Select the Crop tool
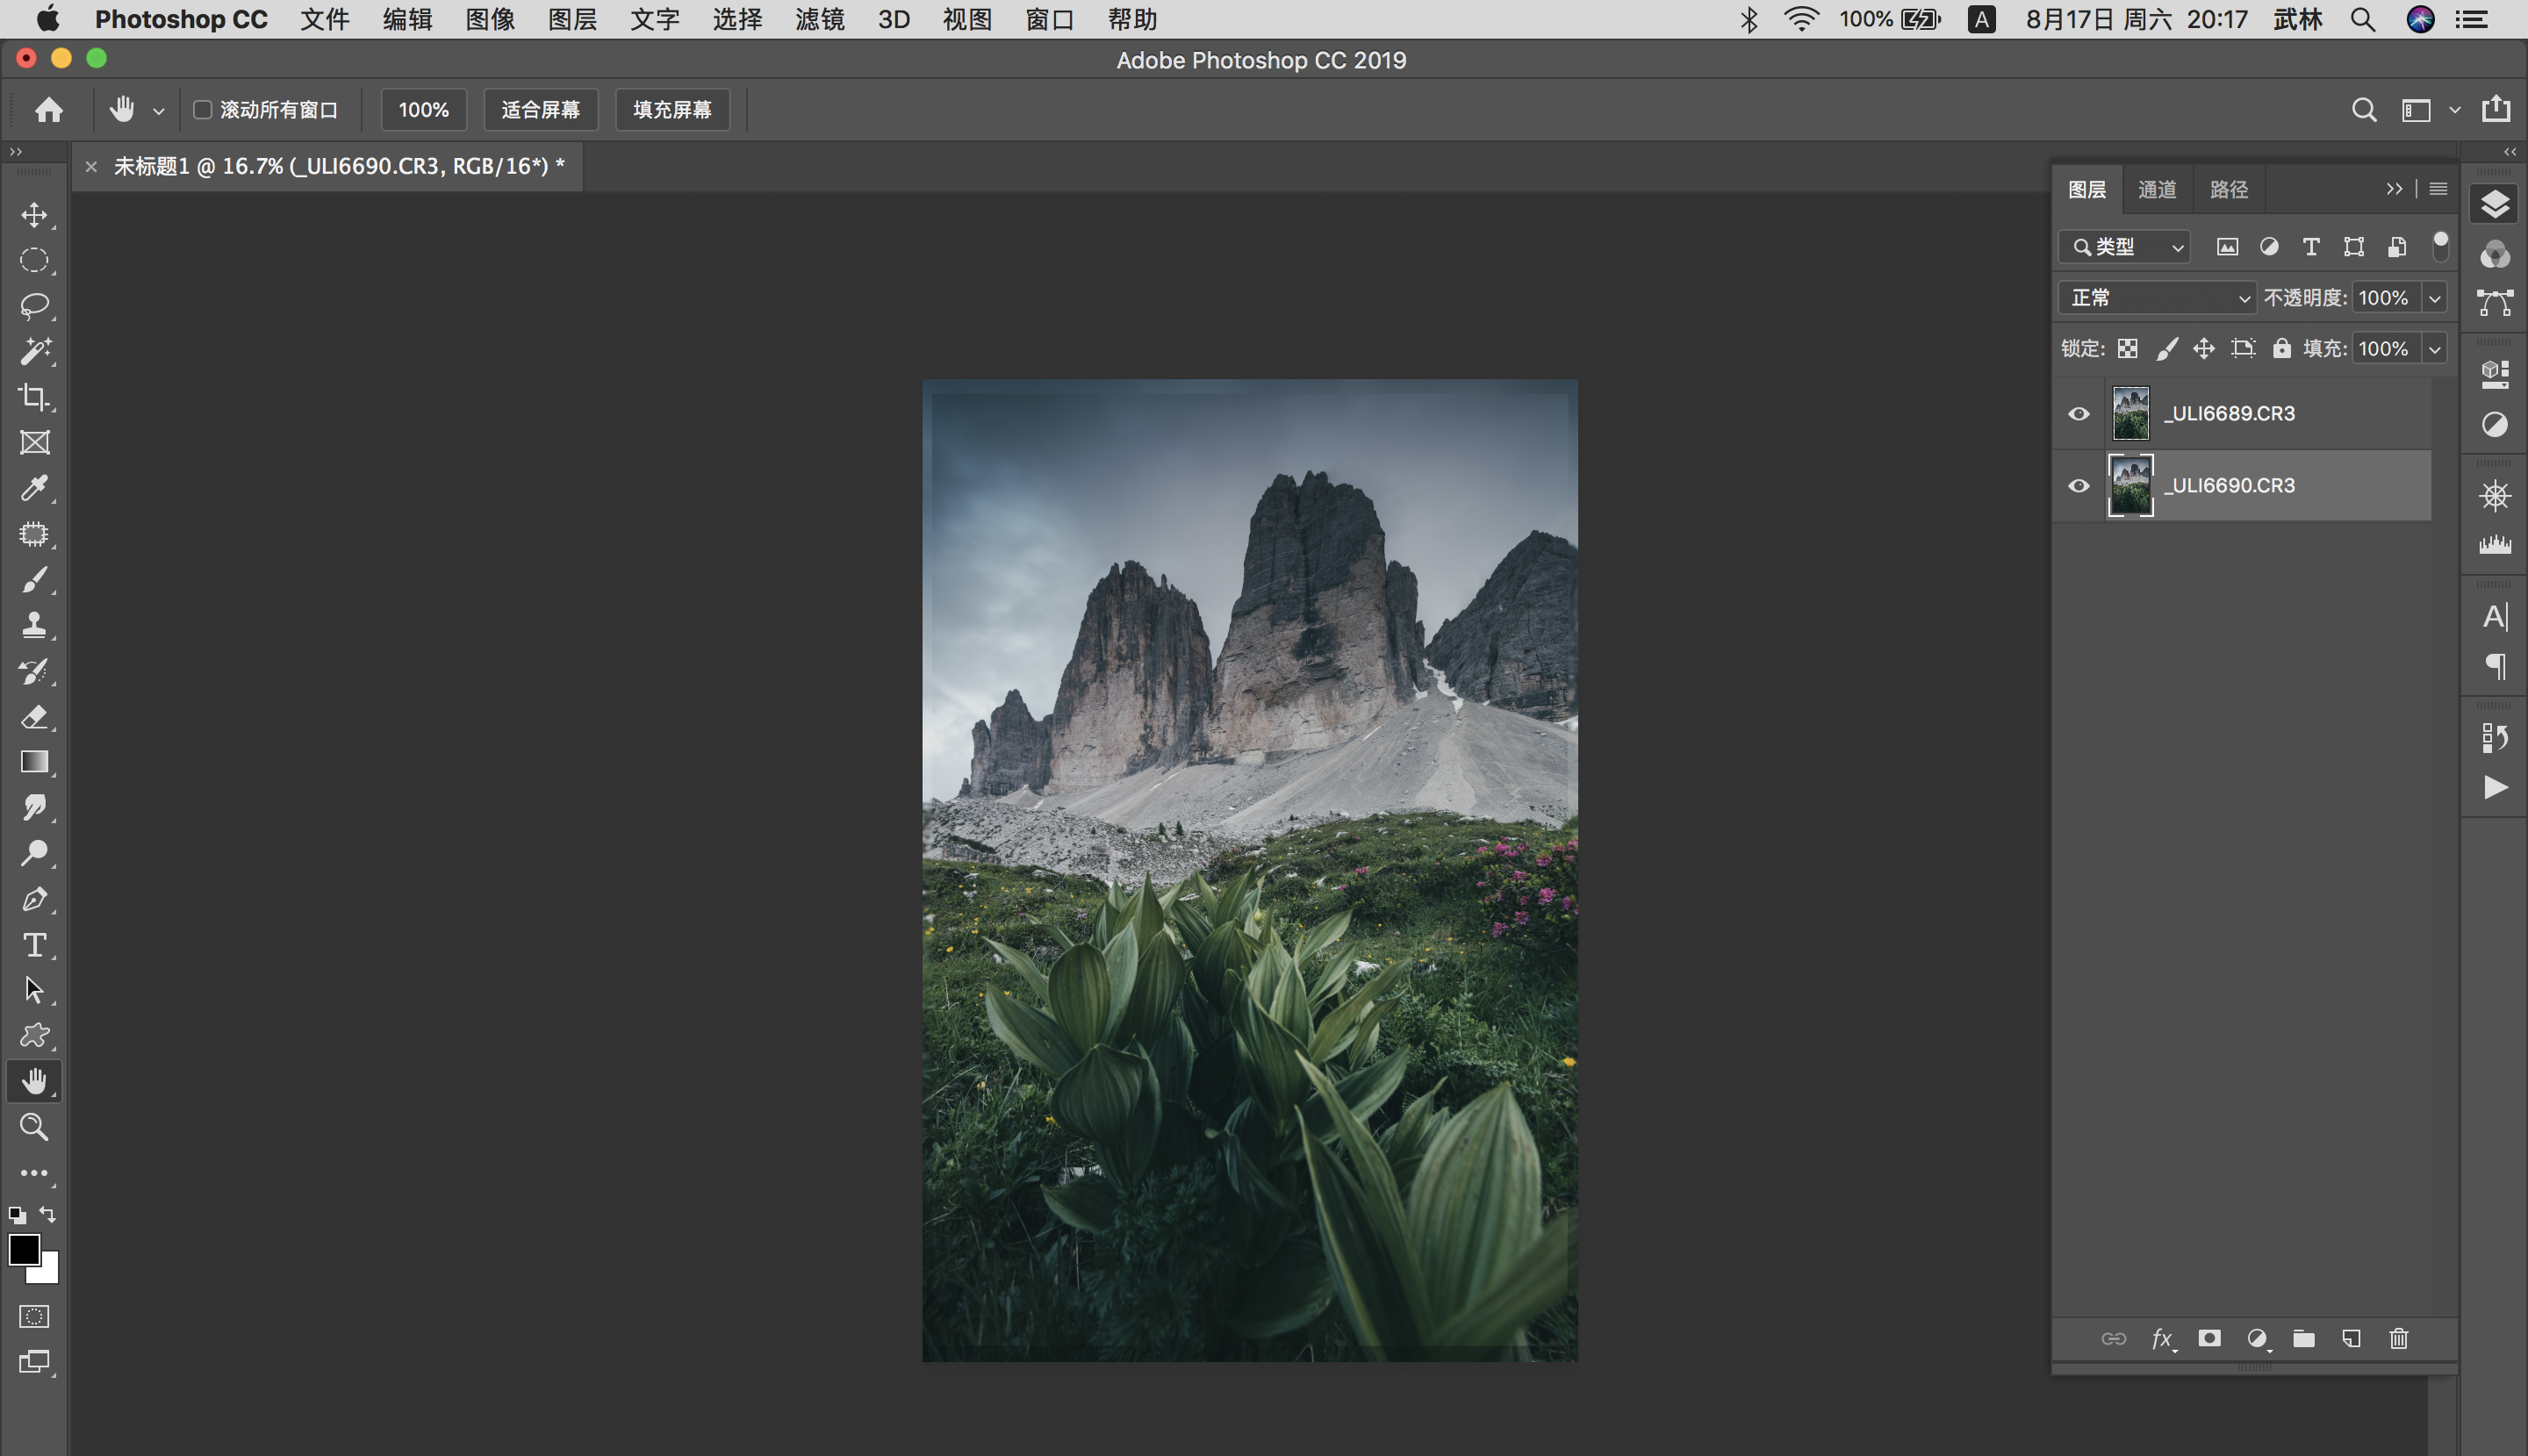This screenshot has width=2528, height=1456. point(34,397)
